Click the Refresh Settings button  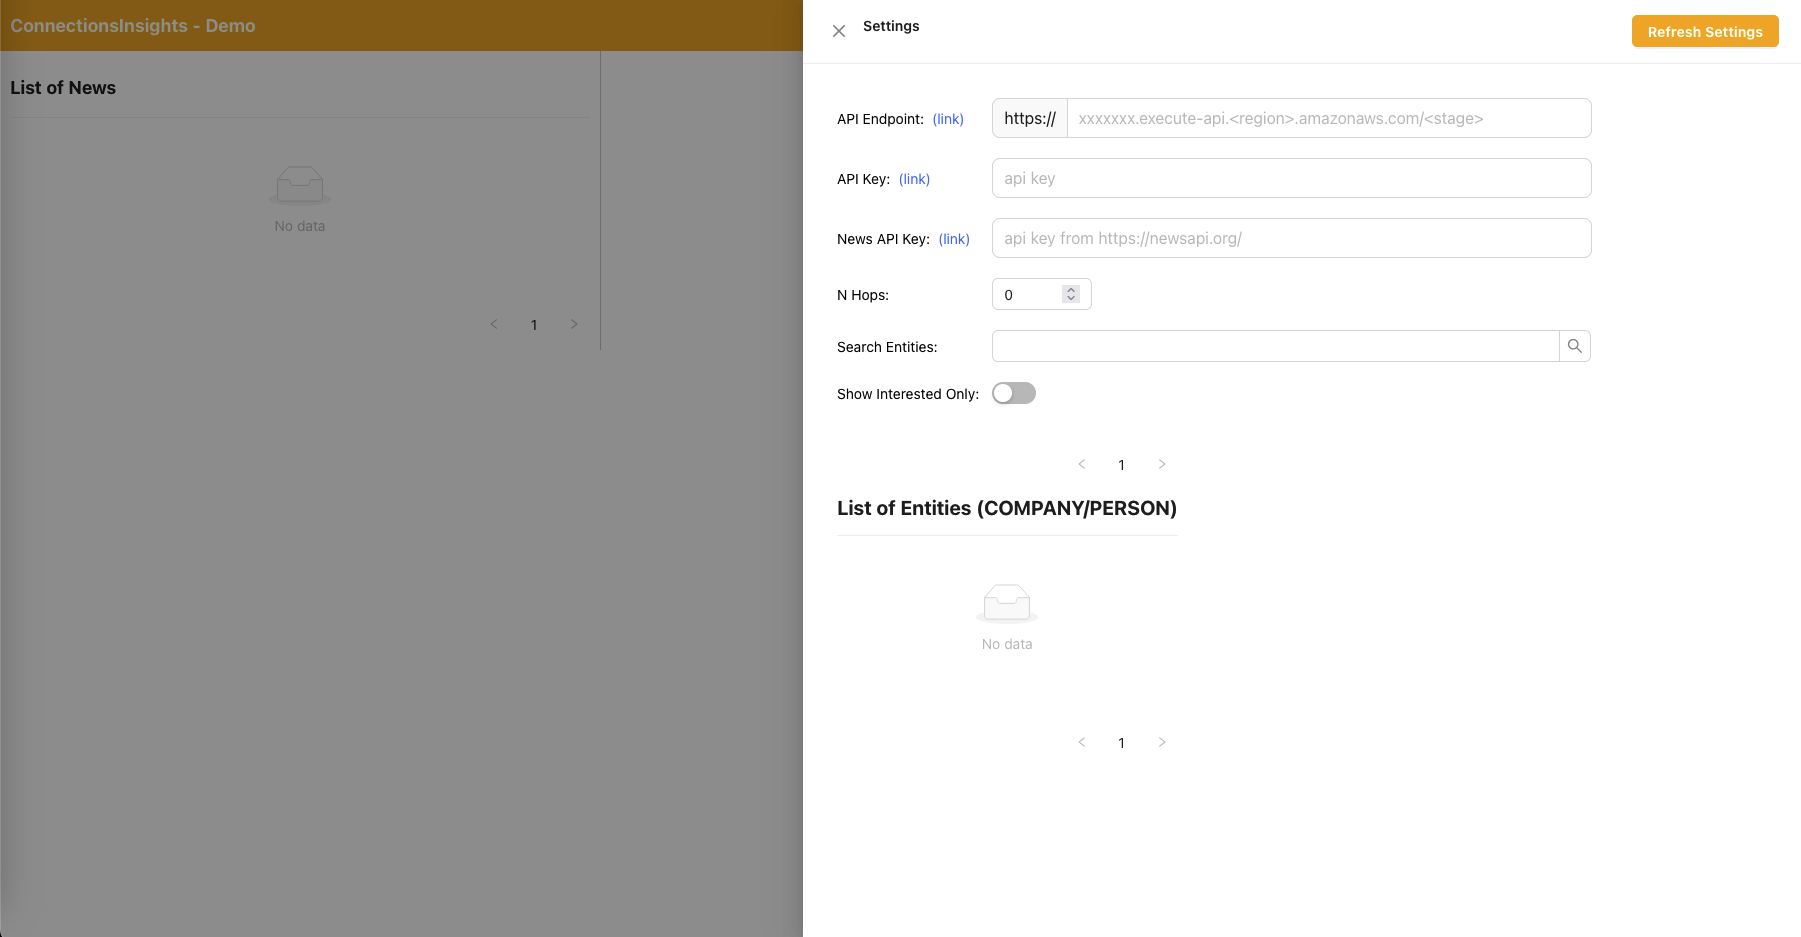click(1705, 31)
